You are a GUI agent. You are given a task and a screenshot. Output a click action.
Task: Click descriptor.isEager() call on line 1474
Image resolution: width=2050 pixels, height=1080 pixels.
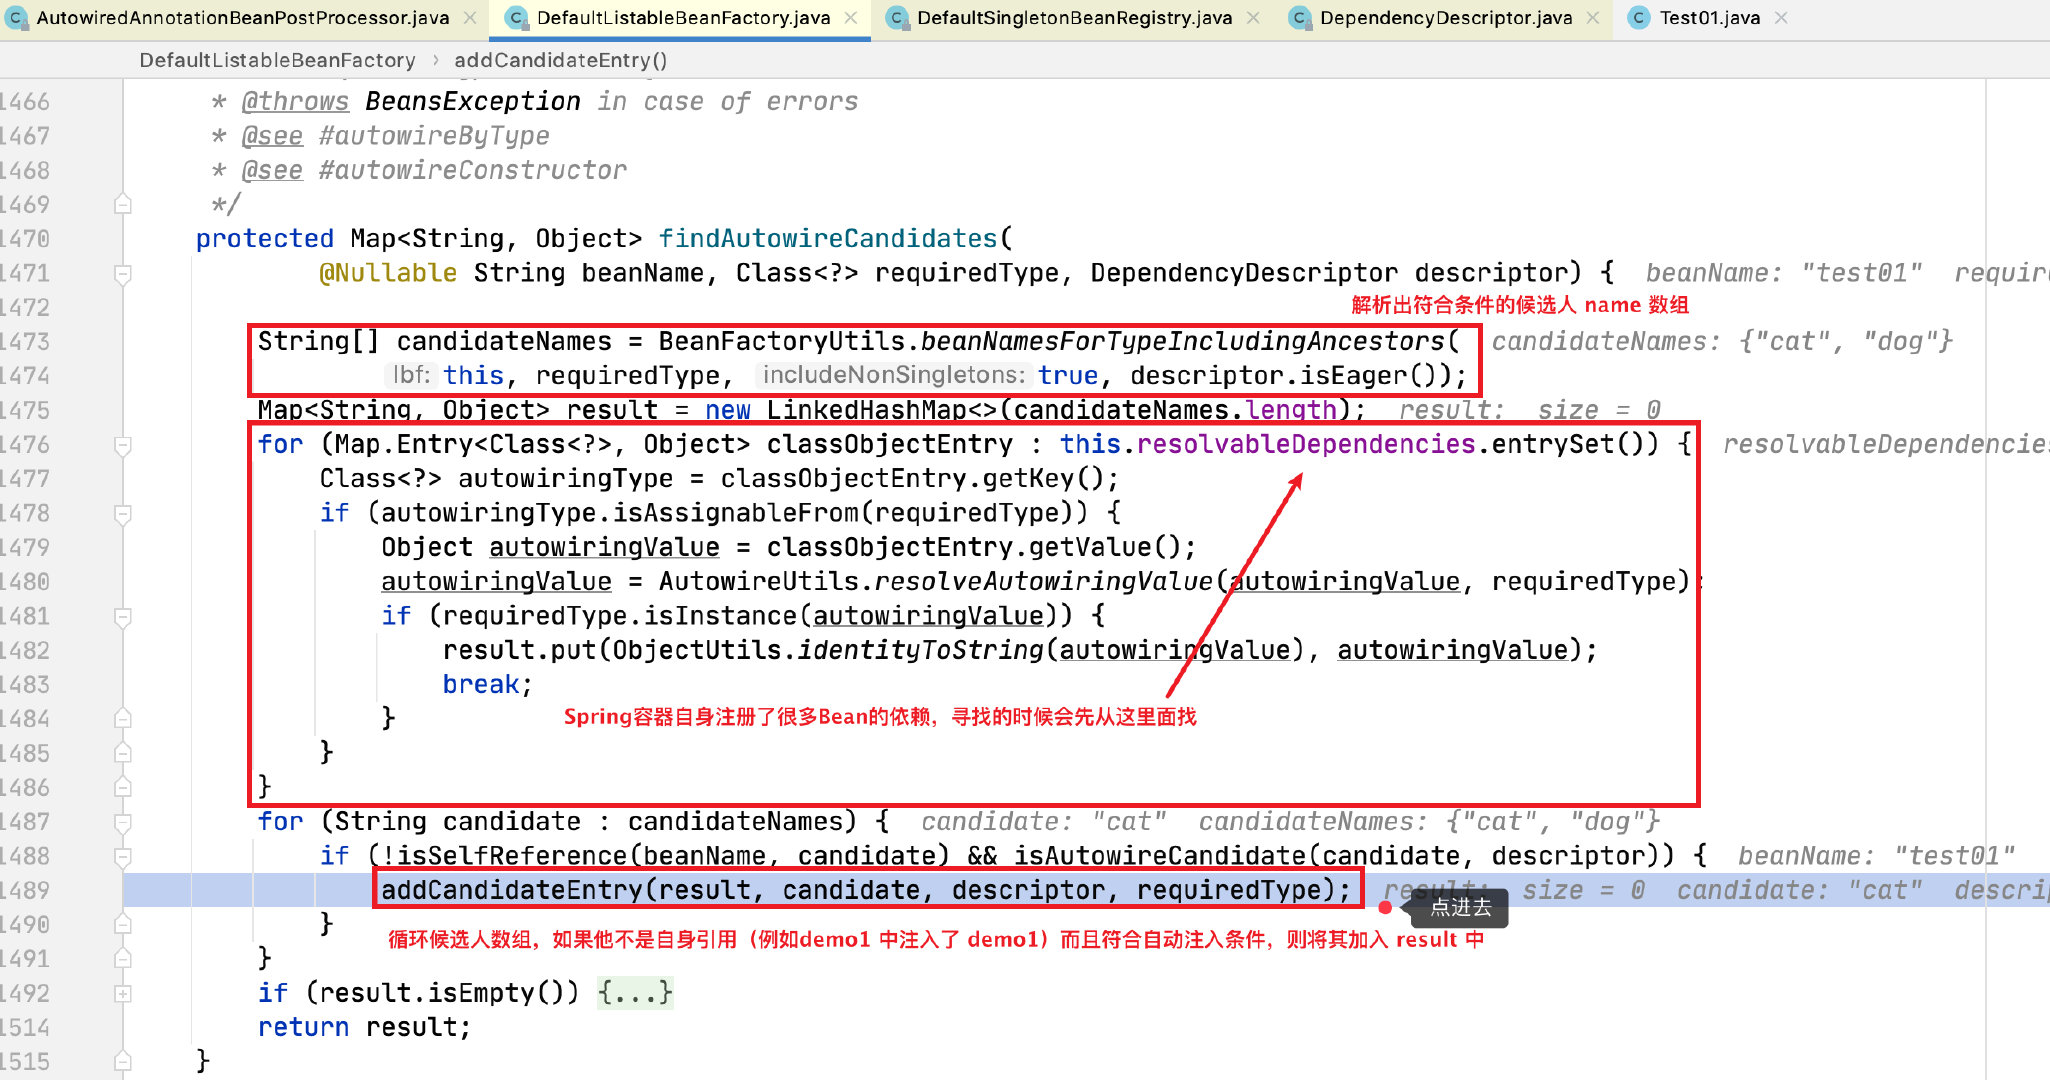pos(1283,376)
